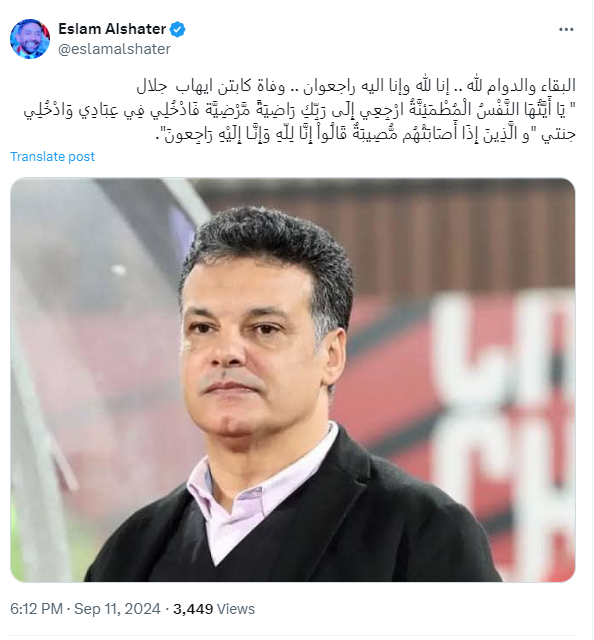Click the second line beginning يا أيتها النفس

click(x=299, y=109)
